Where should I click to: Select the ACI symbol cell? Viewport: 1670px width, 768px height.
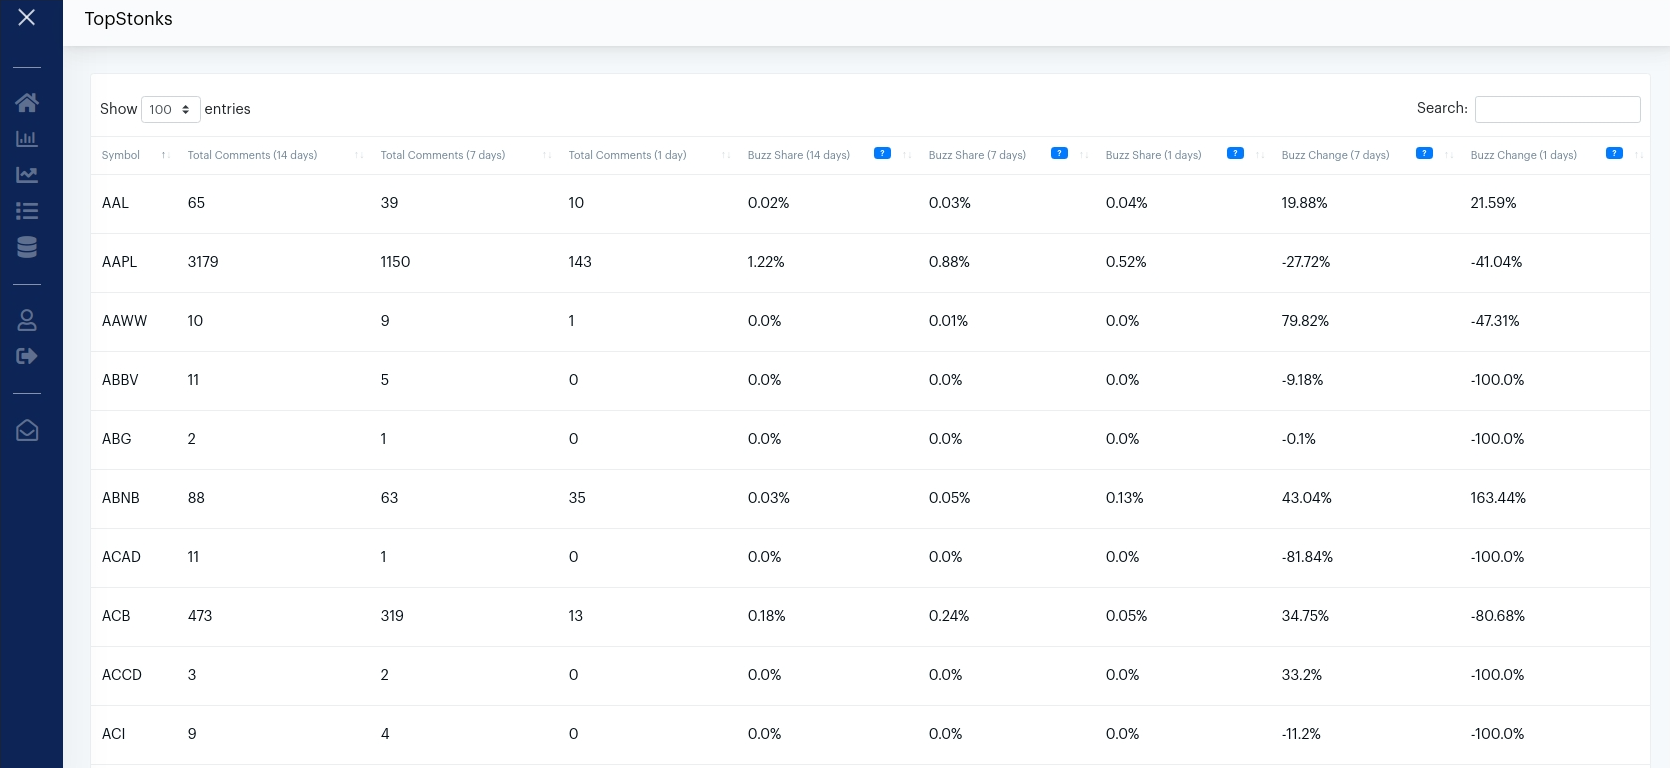pos(114,734)
